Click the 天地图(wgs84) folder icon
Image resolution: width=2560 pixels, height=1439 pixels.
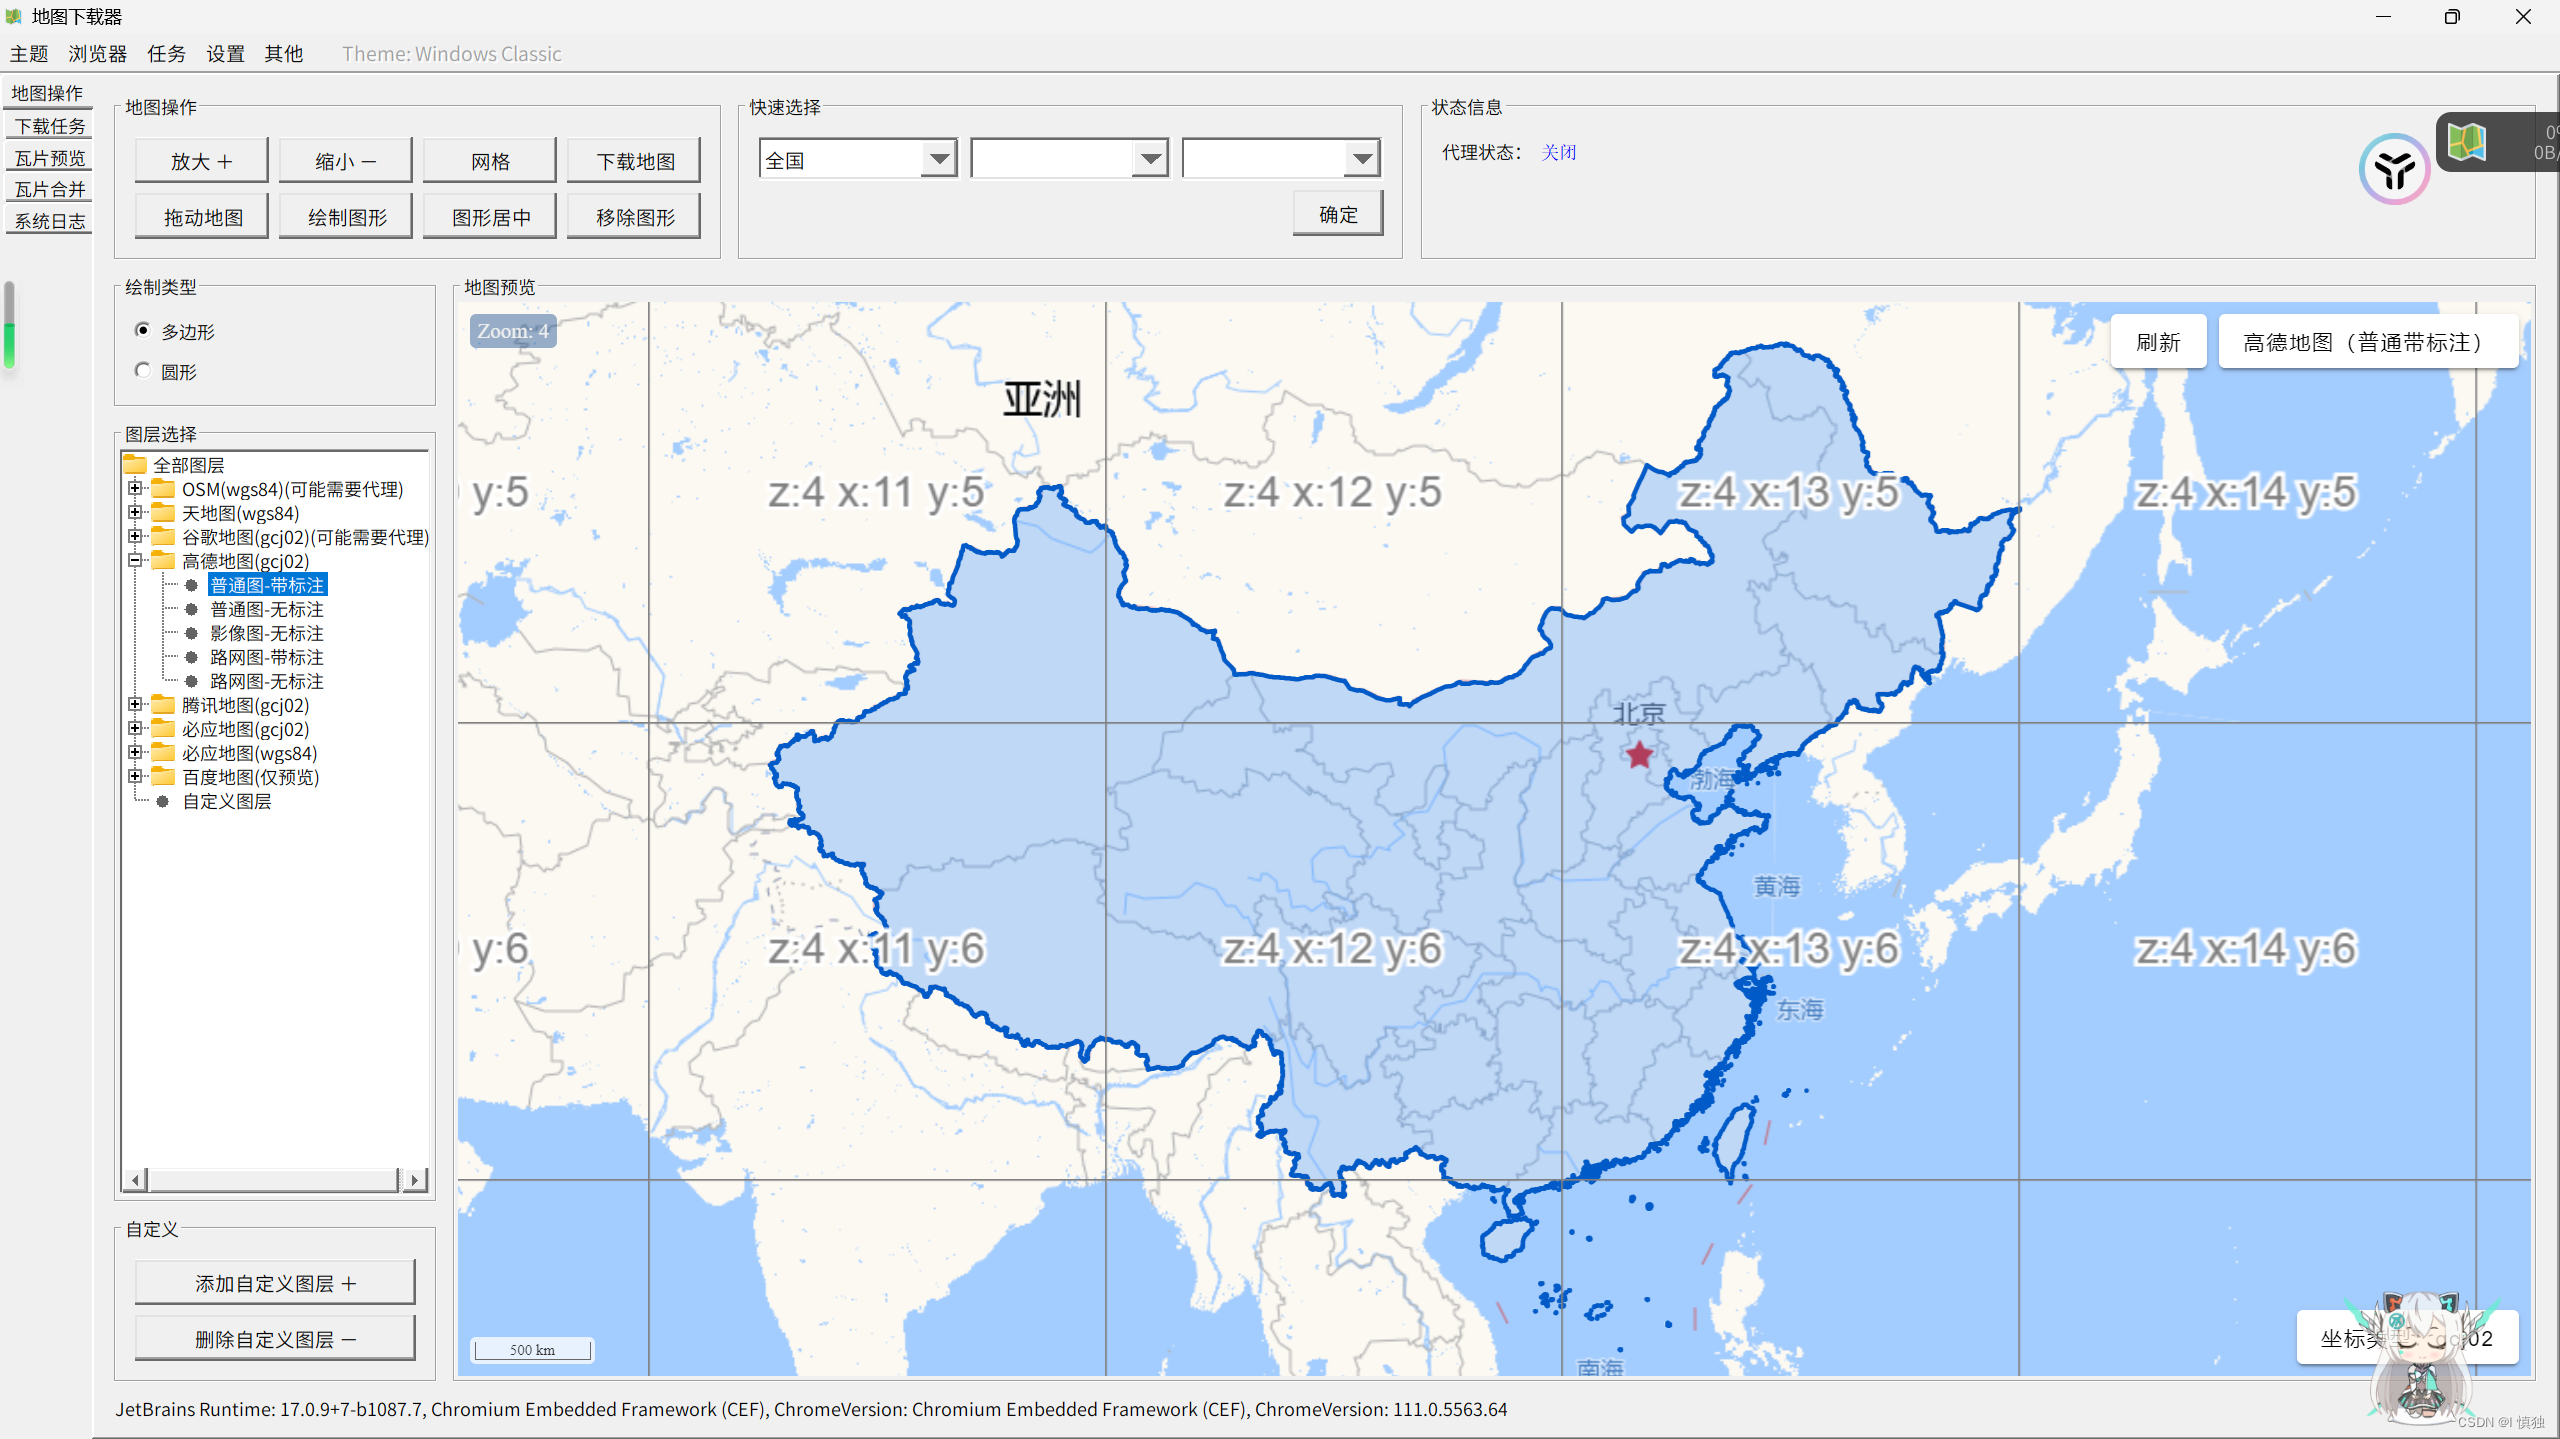click(163, 513)
